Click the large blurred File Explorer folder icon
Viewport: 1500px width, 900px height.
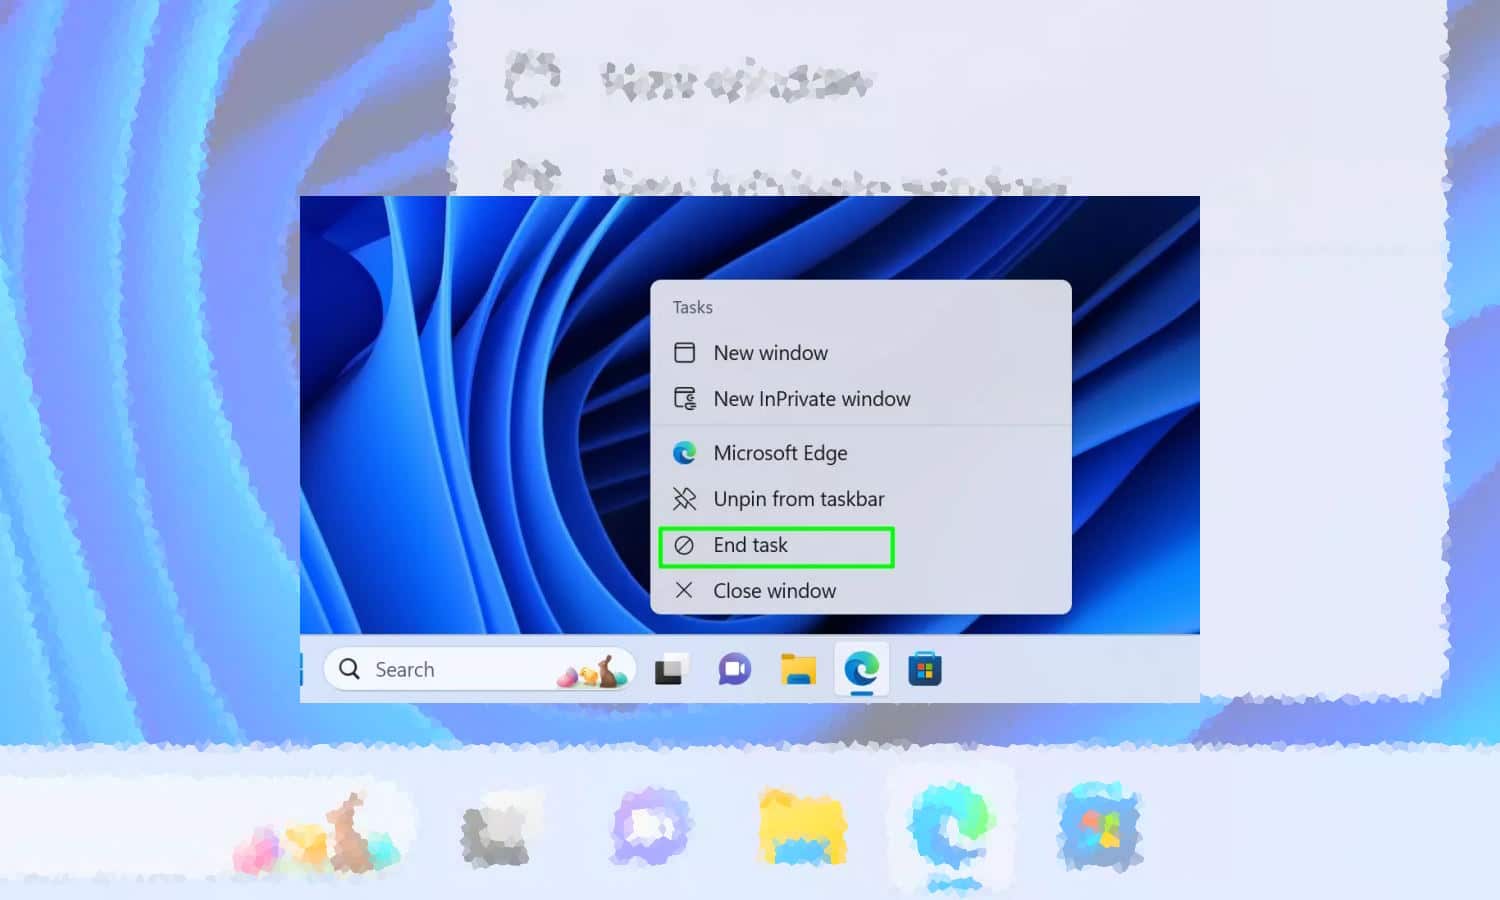[802, 828]
